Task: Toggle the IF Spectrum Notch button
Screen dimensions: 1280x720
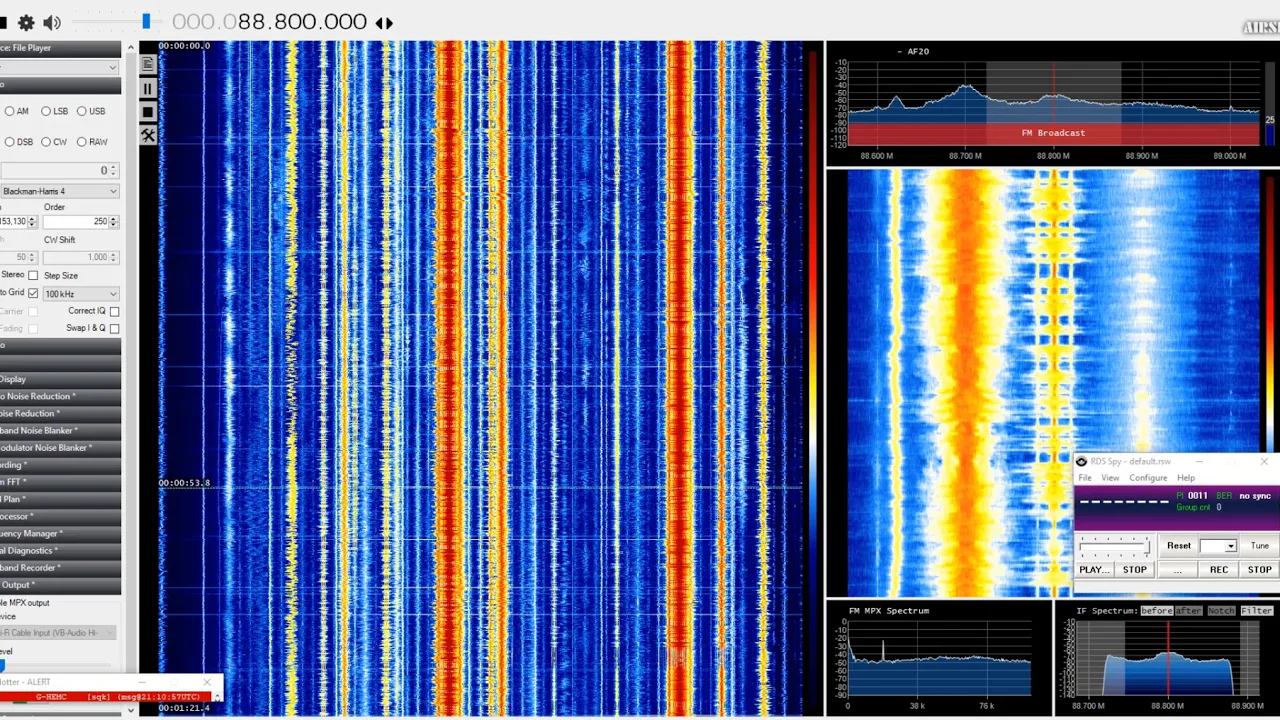Action: [1221, 610]
